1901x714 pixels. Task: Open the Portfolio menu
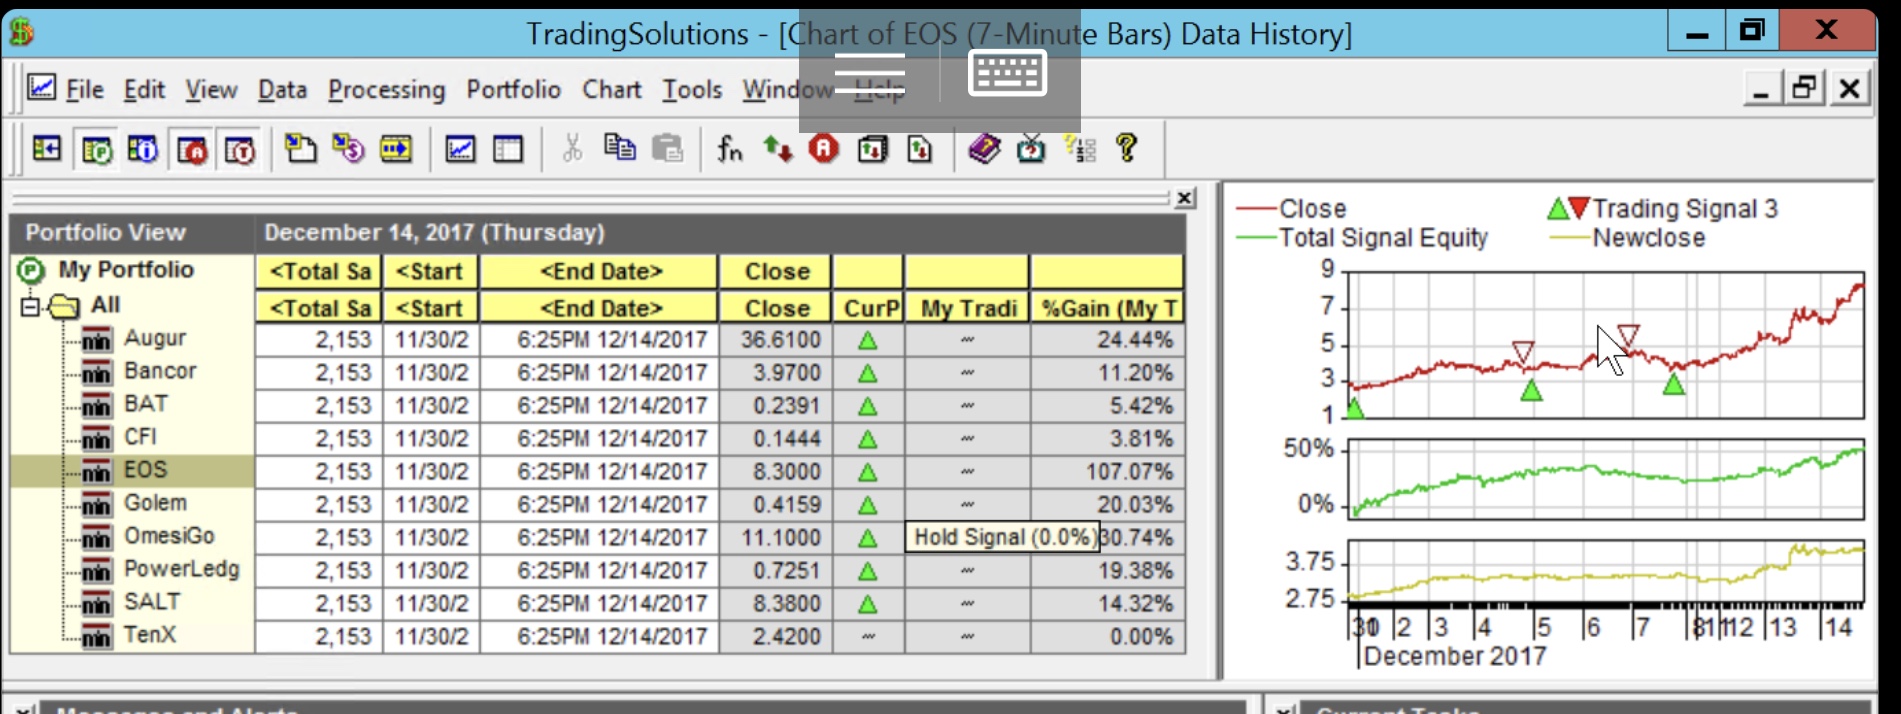(x=513, y=90)
